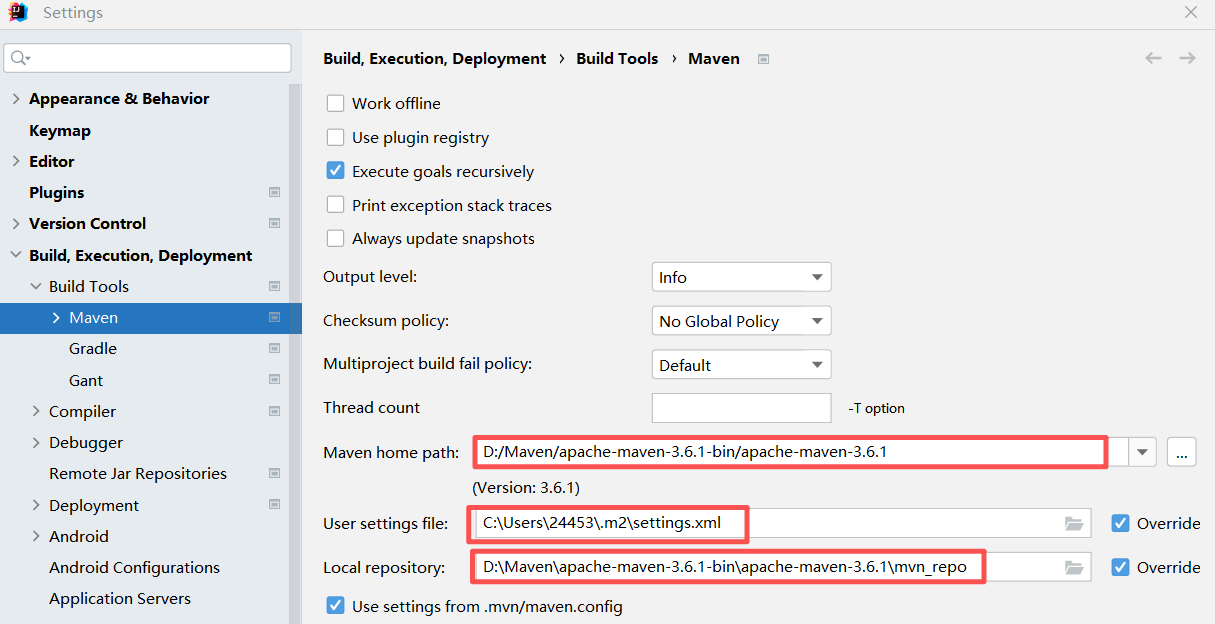Click the project-settings icon on the Gradle row
This screenshot has height=624, width=1215.
(274, 348)
